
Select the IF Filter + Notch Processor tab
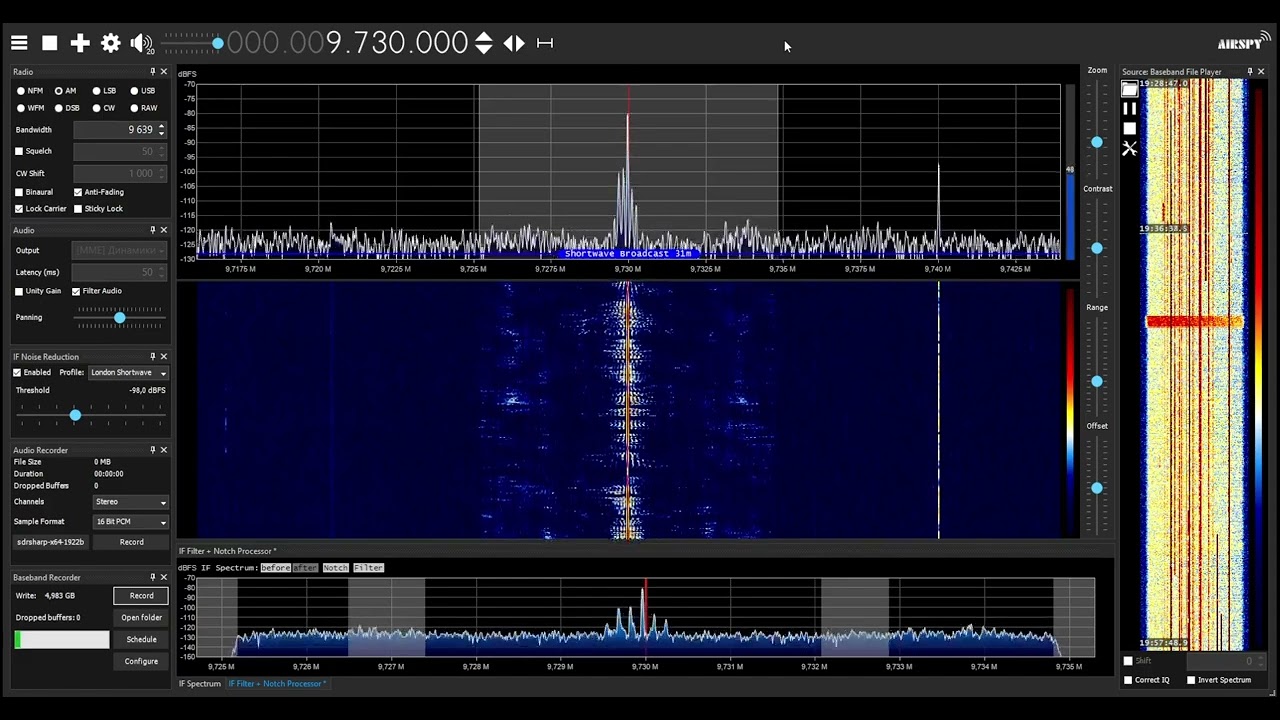(x=277, y=684)
